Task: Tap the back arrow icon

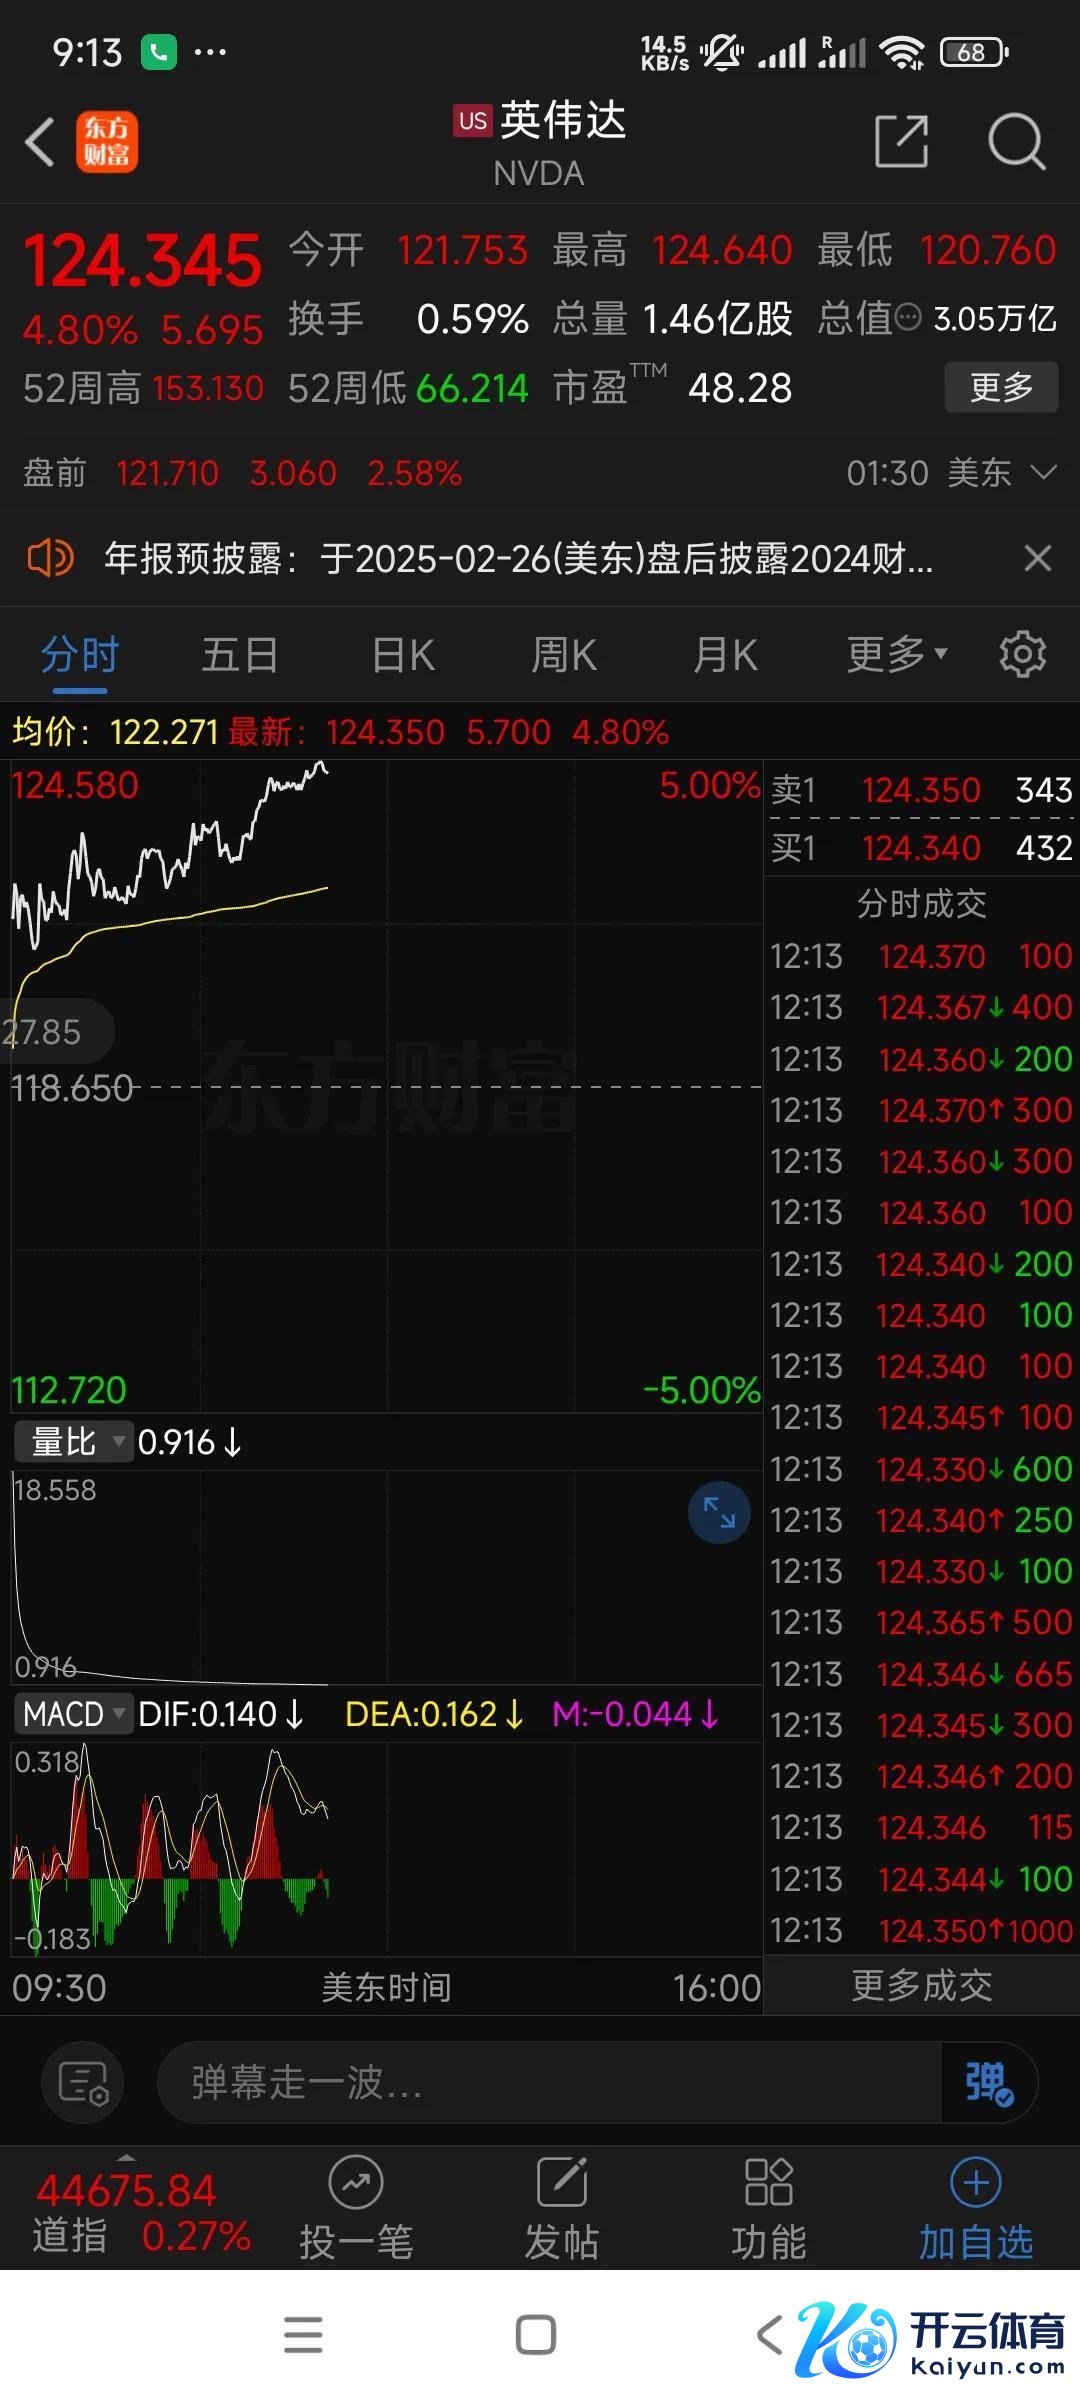Action: [x=40, y=142]
